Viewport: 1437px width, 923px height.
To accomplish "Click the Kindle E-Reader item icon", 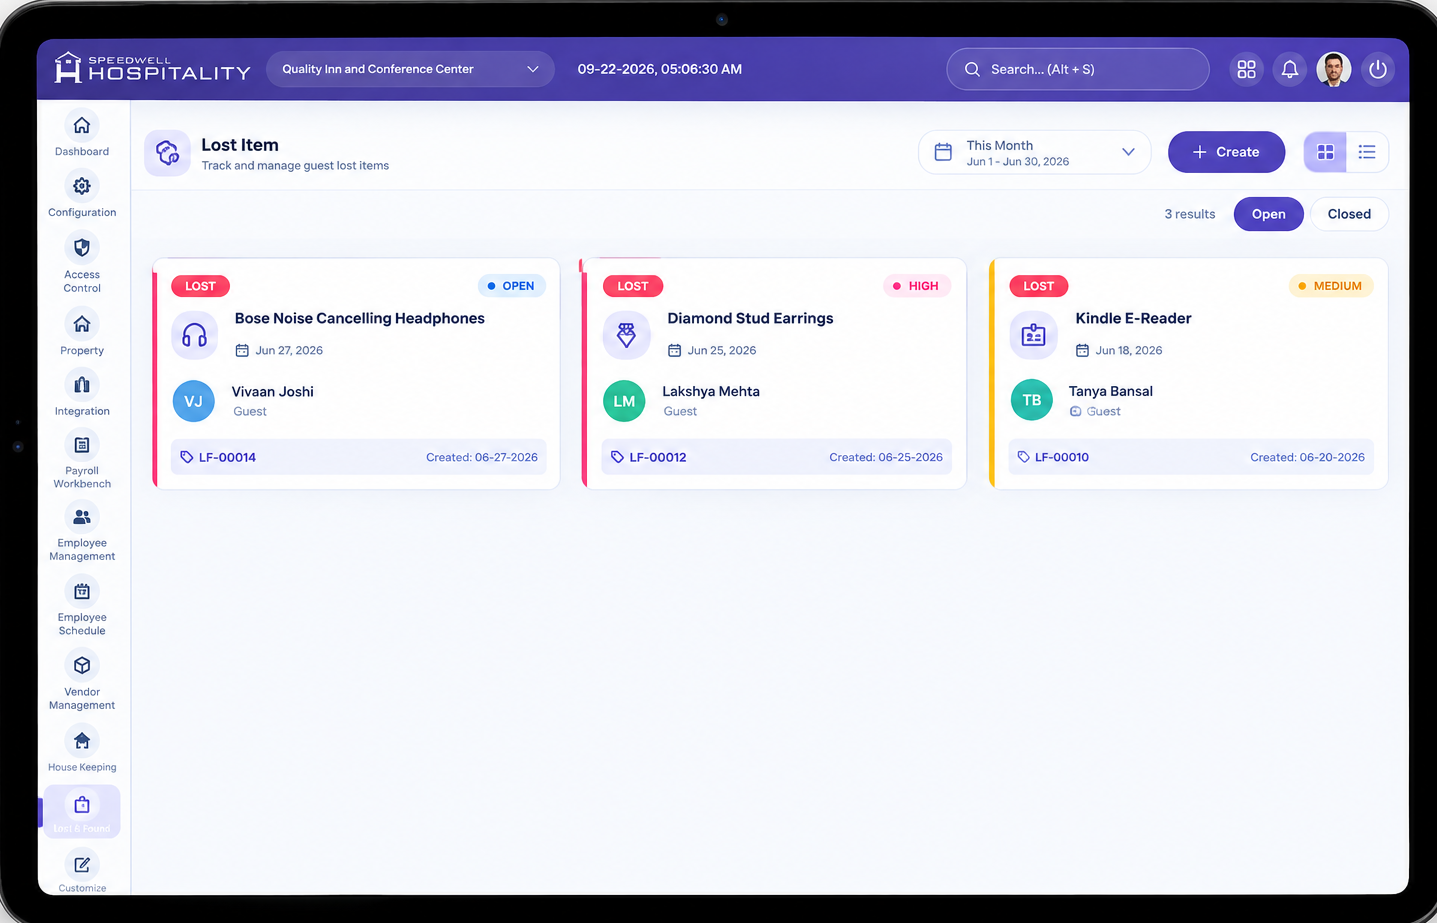I will pyautogui.click(x=1033, y=335).
